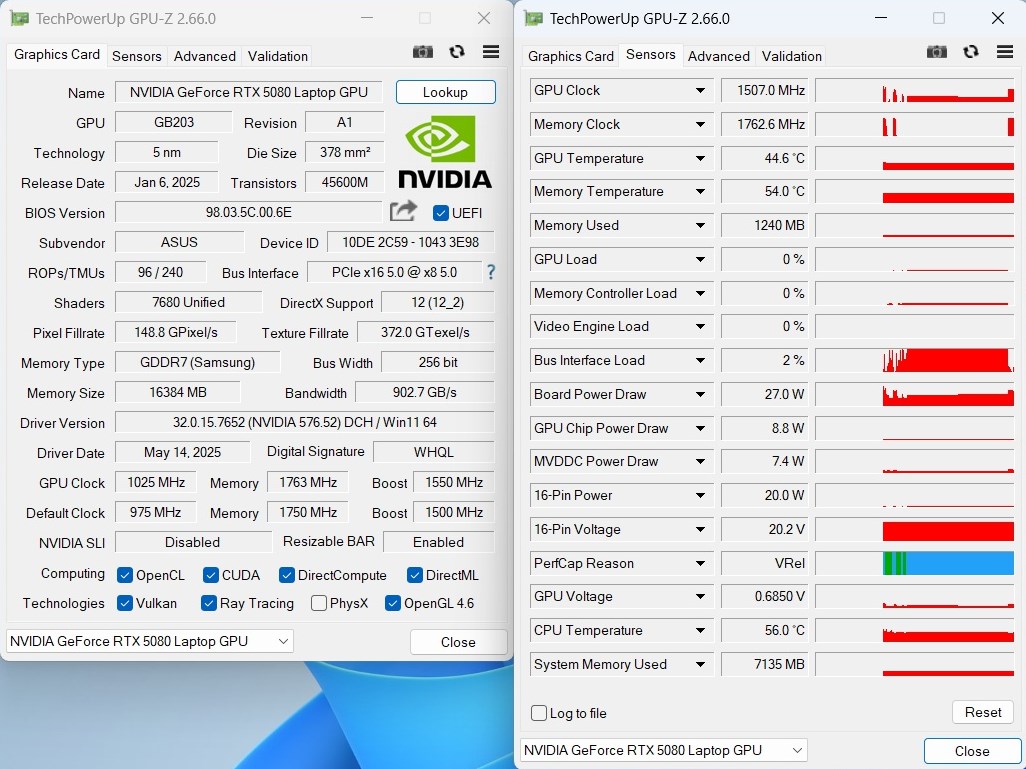Click the Bus Interface Load history graph
Viewport: 1026px width, 769px height.
915,361
